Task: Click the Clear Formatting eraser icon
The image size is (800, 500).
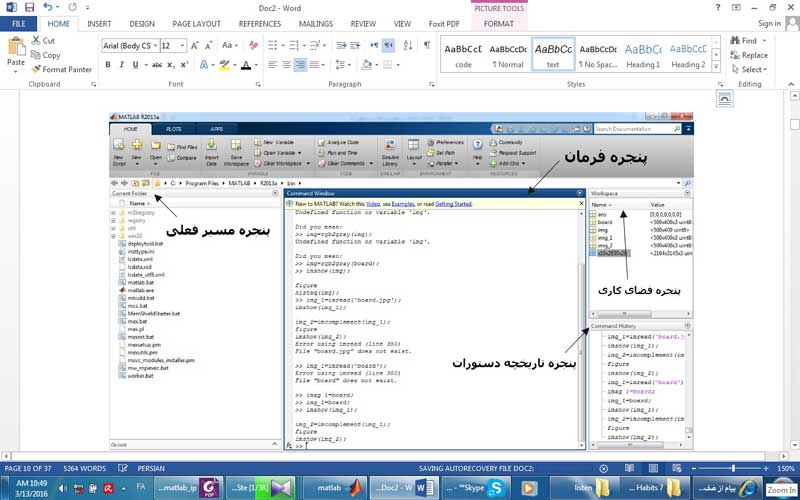Action: pos(254,45)
